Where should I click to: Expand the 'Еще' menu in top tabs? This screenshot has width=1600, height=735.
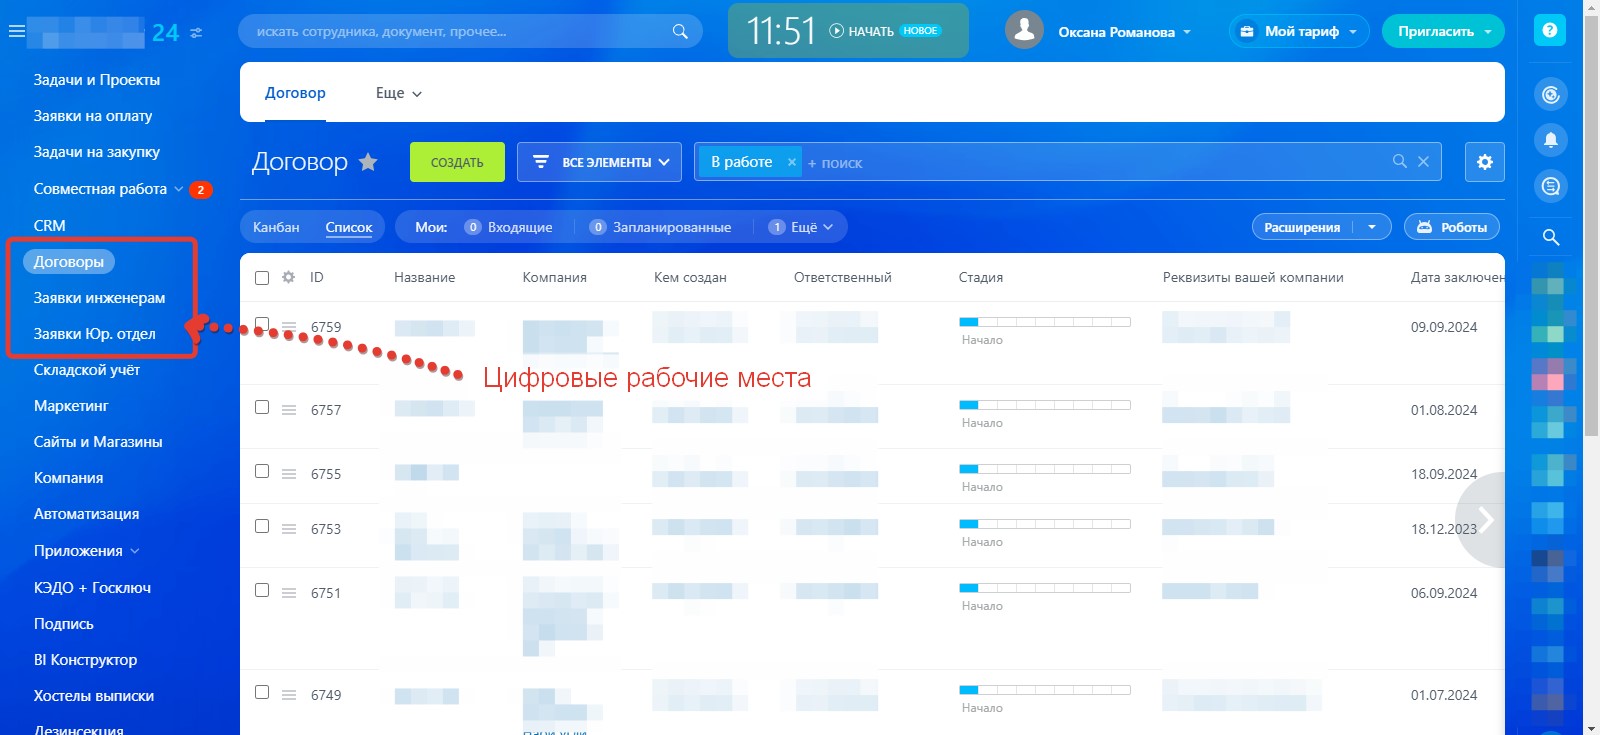398,93
